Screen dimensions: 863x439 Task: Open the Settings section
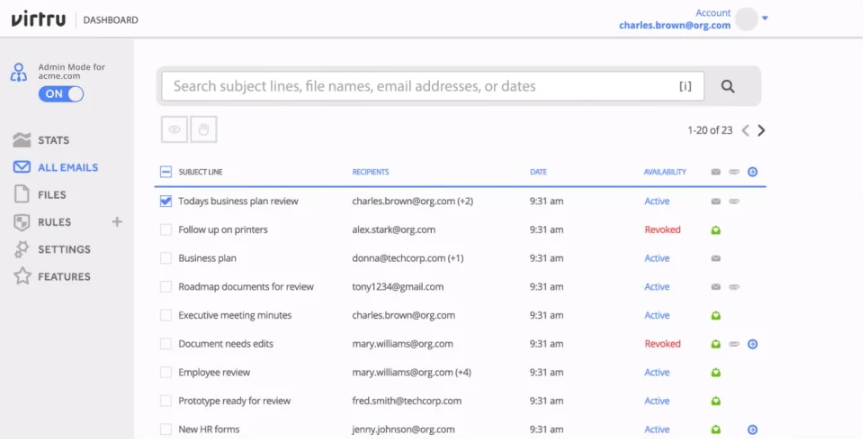tap(64, 249)
